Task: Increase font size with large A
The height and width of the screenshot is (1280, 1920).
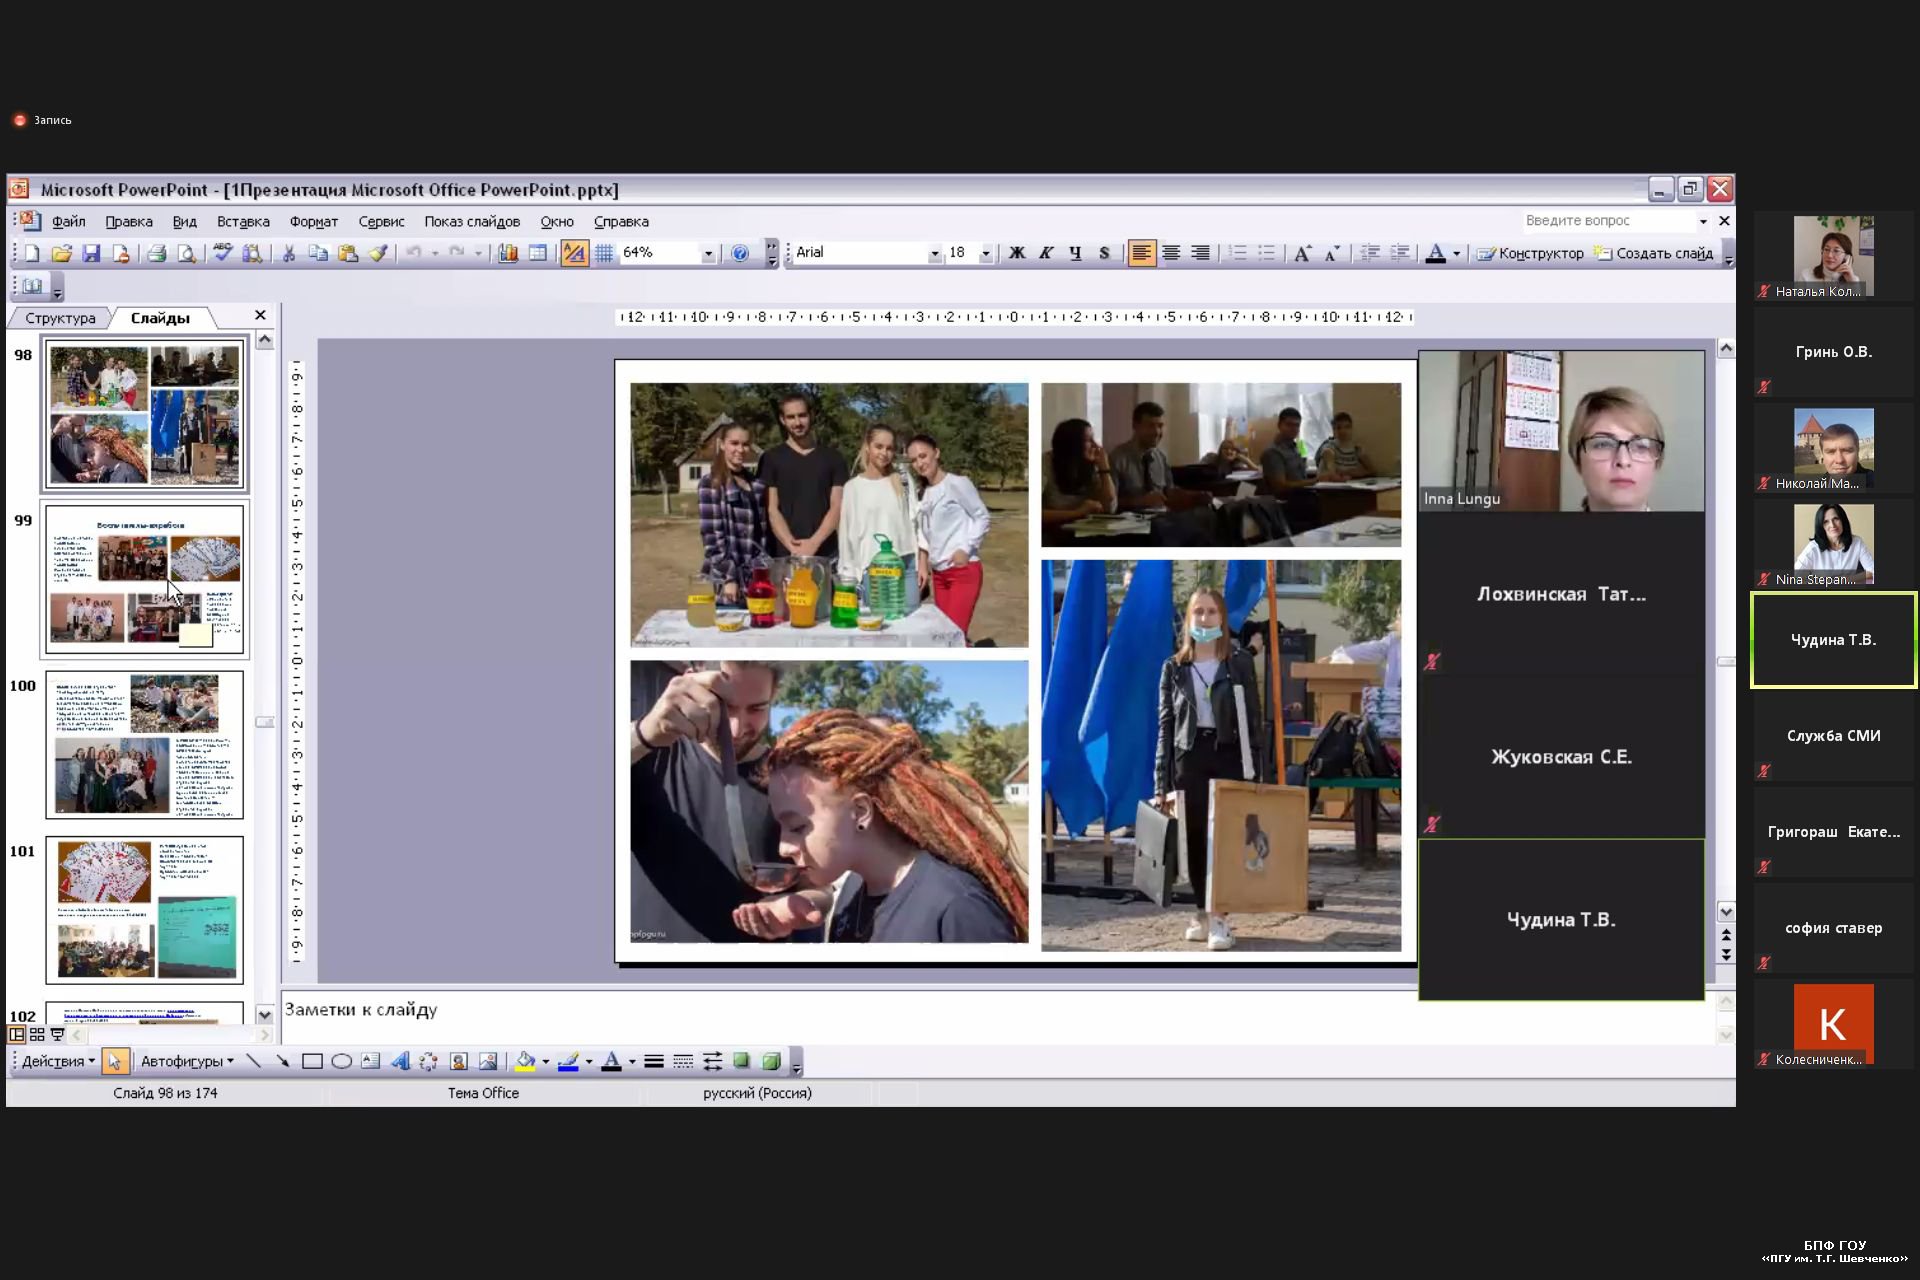Action: click(1302, 254)
